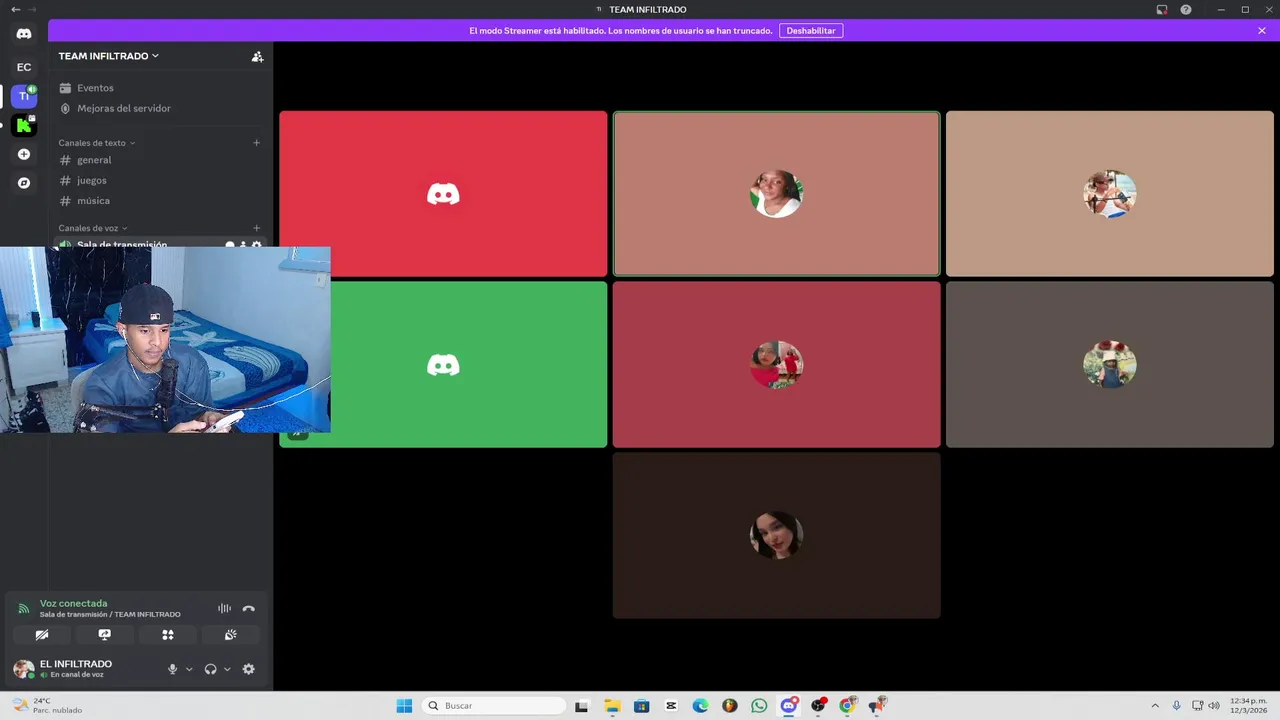
Task: Start an activity button
Action: [167, 635]
